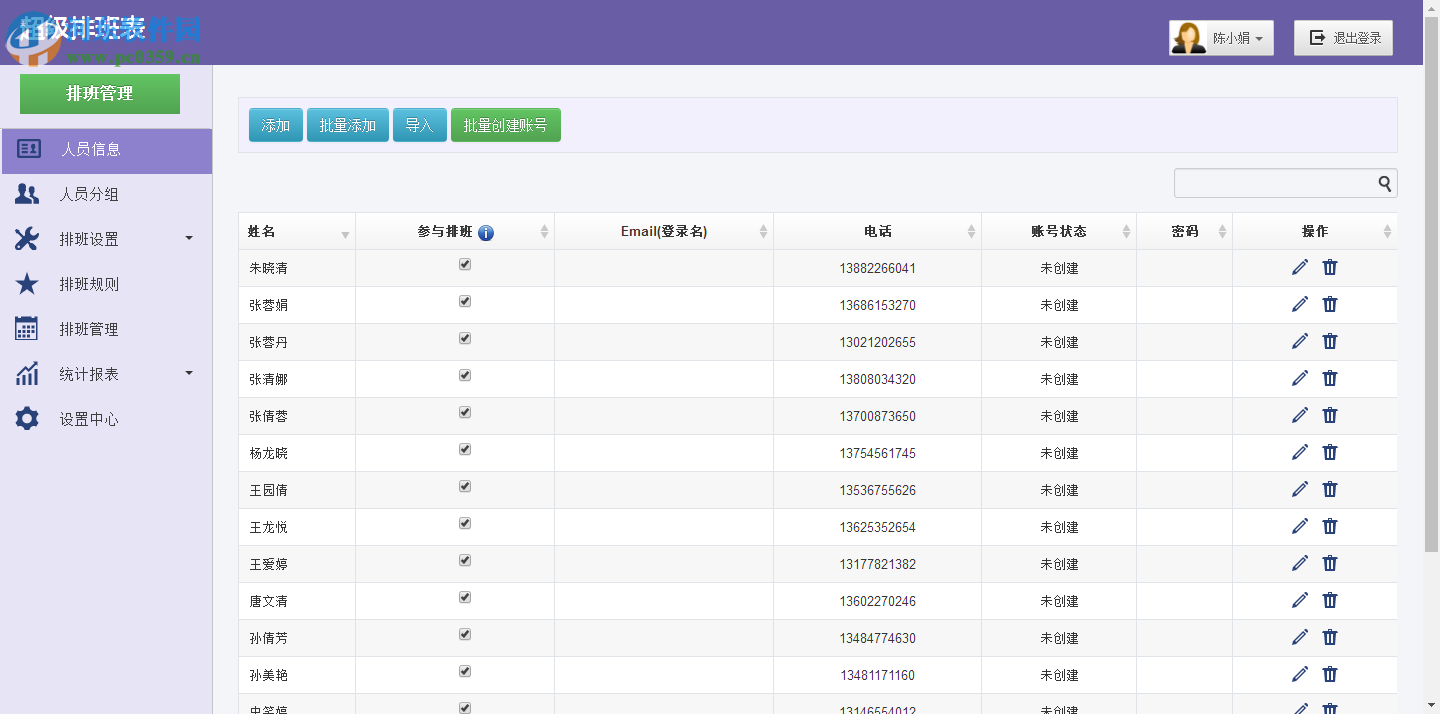Disable 参与排班 for 王龙悦

tap(464, 523)
